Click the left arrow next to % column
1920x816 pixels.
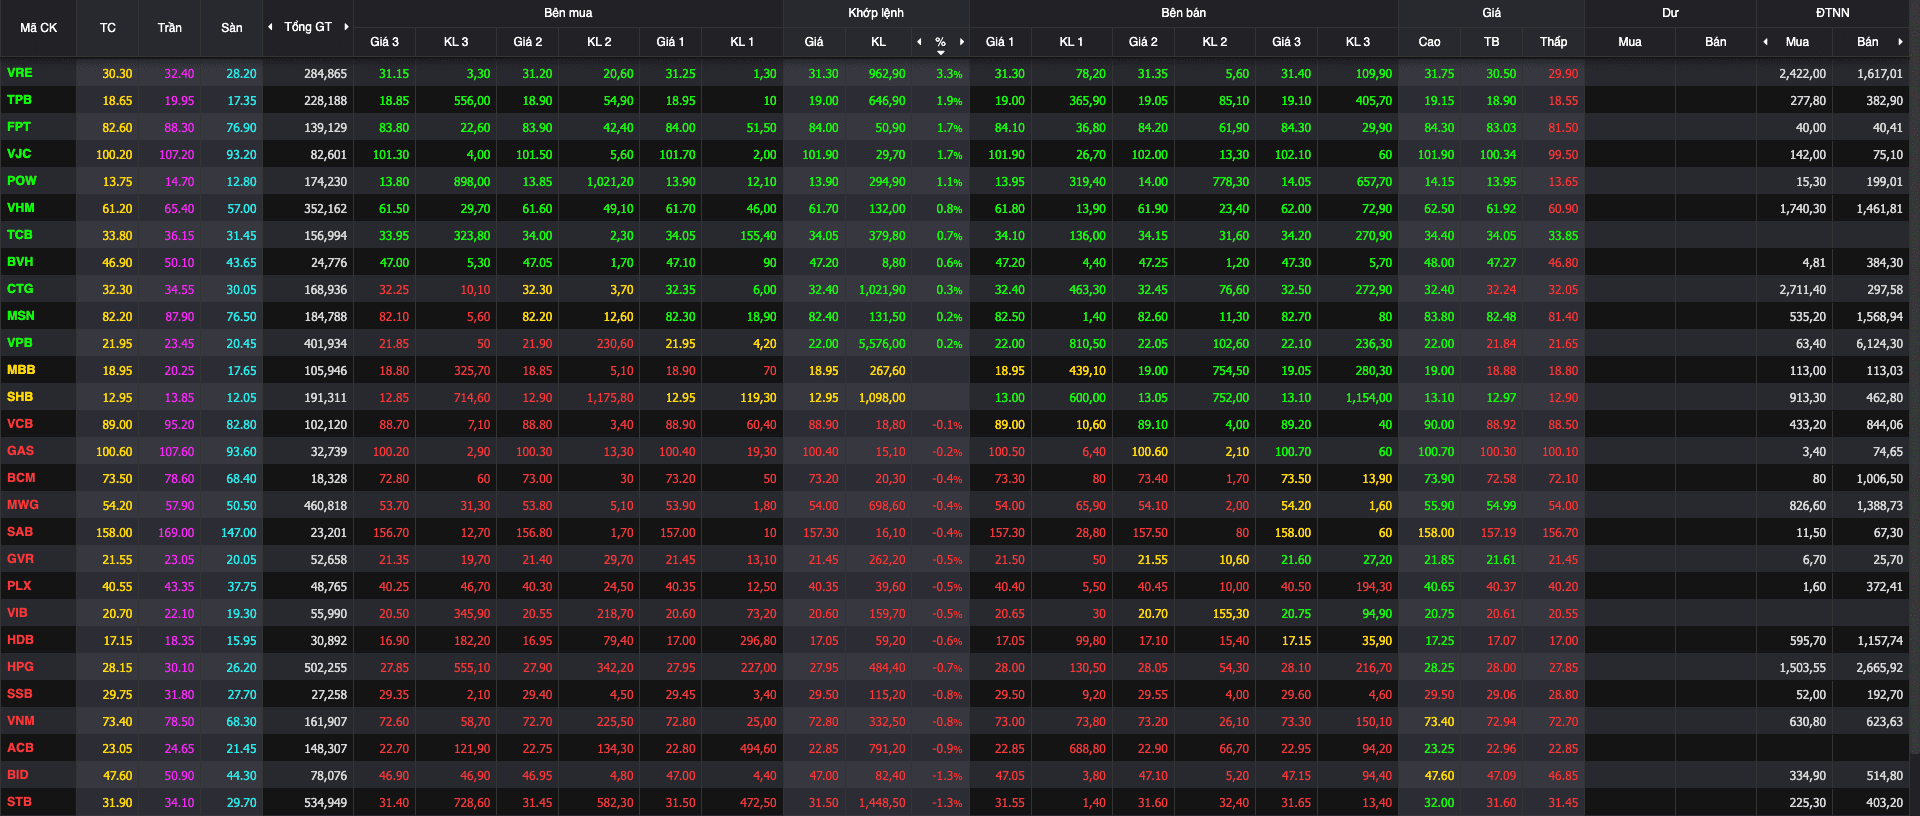pyautogui.click(x=919, y=42)
